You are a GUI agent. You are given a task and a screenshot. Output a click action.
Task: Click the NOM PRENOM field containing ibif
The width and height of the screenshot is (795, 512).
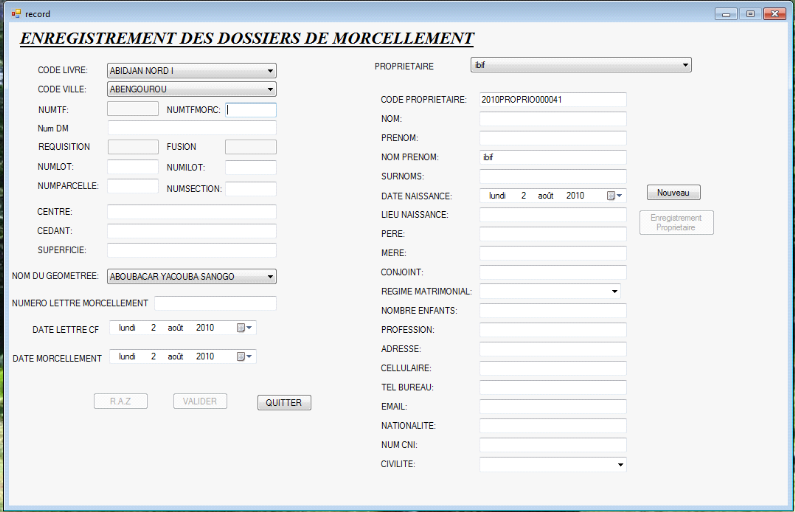tap(553, 157)
